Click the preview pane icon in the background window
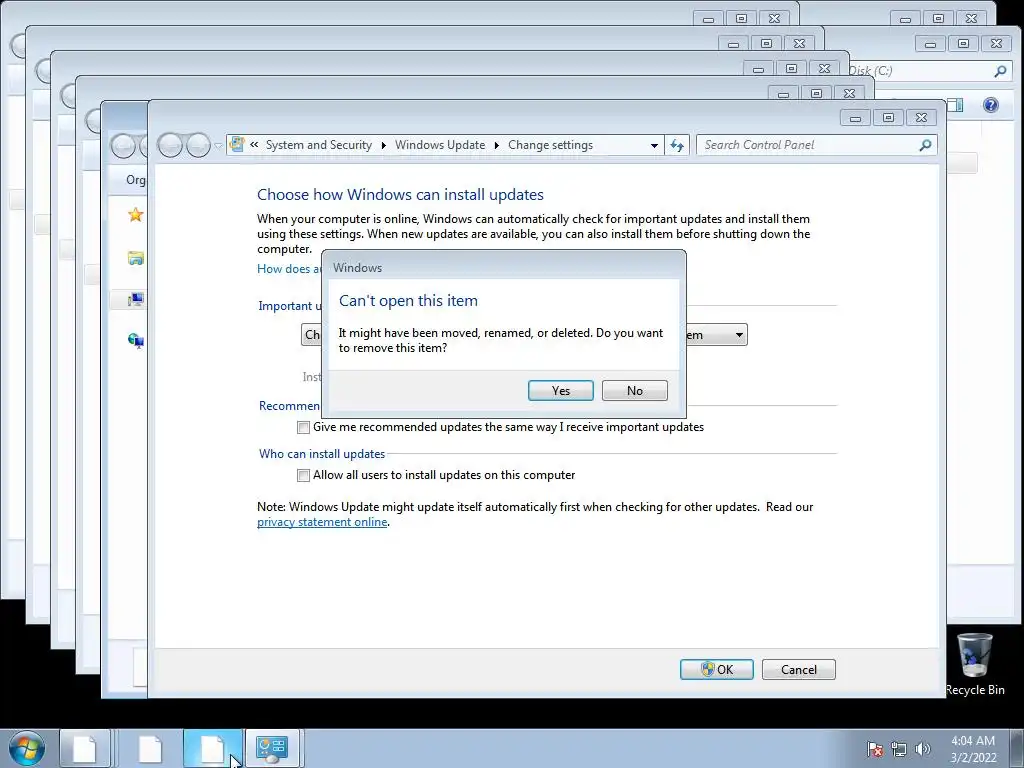 955,105
